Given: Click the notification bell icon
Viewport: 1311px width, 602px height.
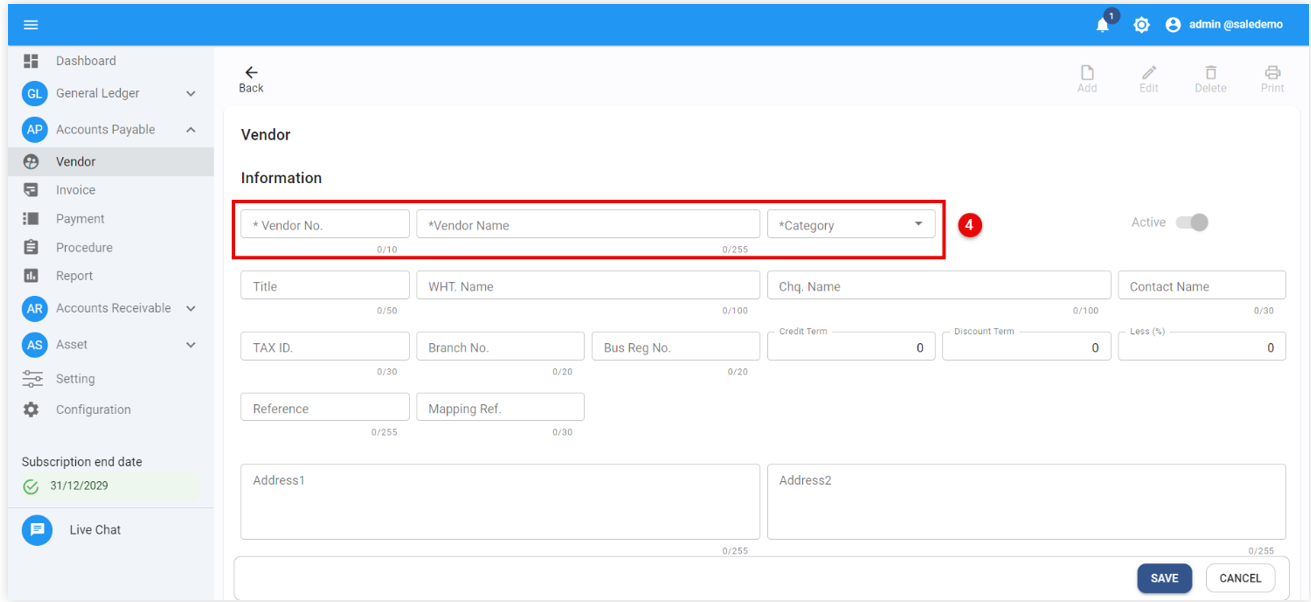Looking at the screenshot, I should click(x=1103, y=25).
